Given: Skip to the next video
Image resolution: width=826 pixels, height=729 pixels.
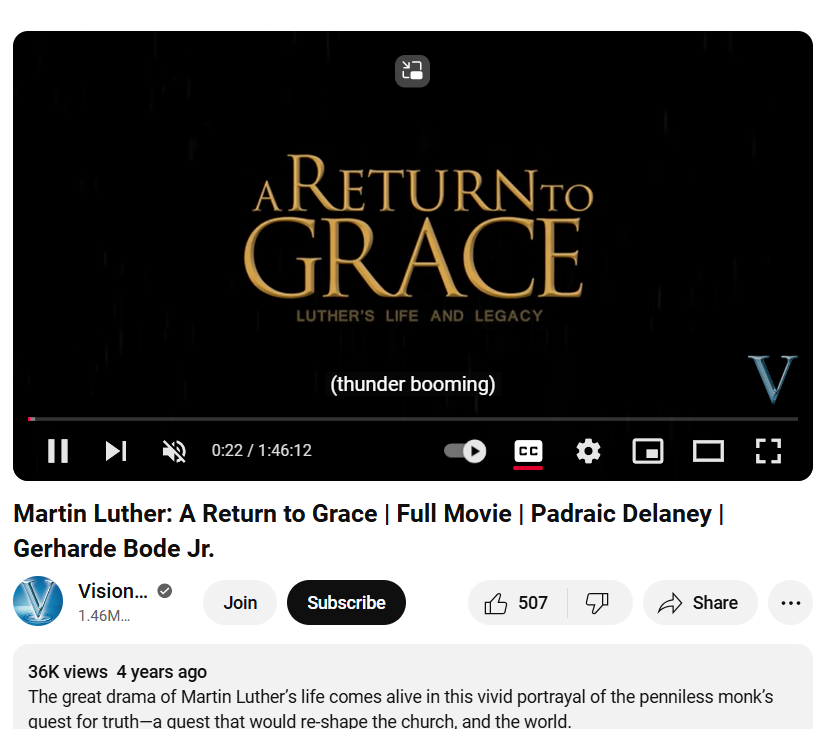Looking at the screenshot, I should 116,451.
